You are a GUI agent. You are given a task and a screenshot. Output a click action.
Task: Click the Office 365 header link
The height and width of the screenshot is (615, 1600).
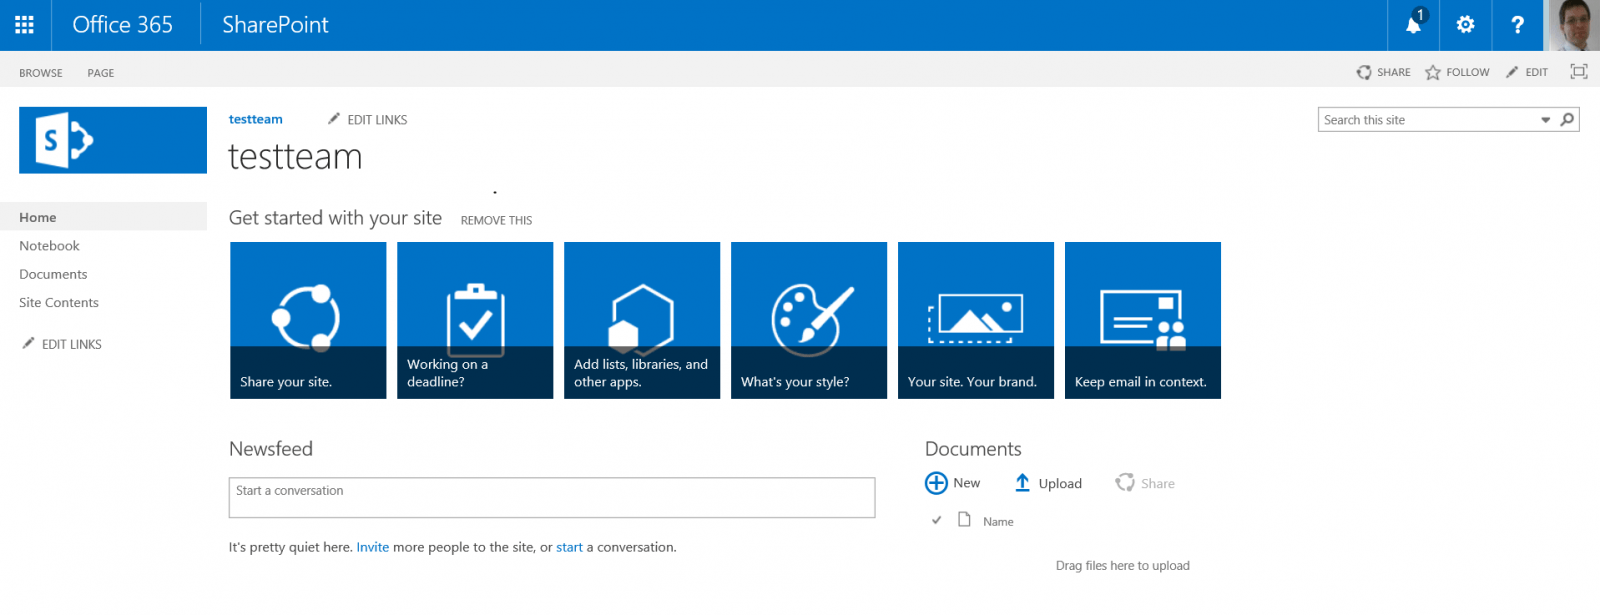(x=123, y=25)
